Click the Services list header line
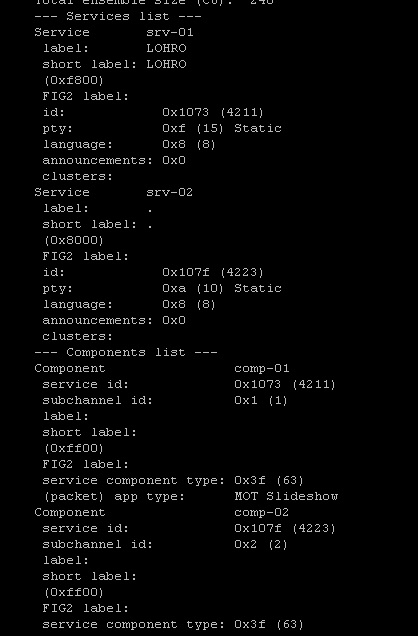Viewport: 418px width, 636px height. click(118, 17)
